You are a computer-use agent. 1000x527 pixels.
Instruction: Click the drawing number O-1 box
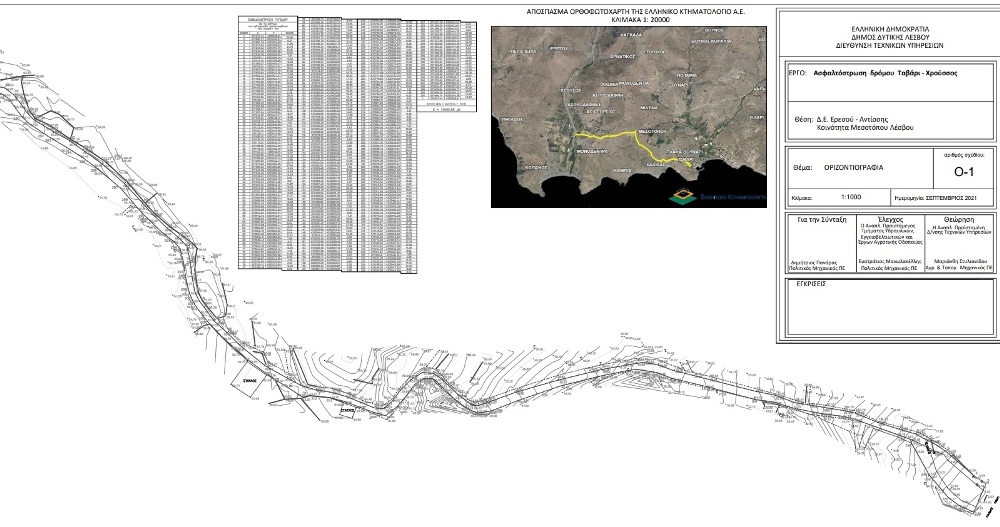pyautogui.click(x=962, y=172)
